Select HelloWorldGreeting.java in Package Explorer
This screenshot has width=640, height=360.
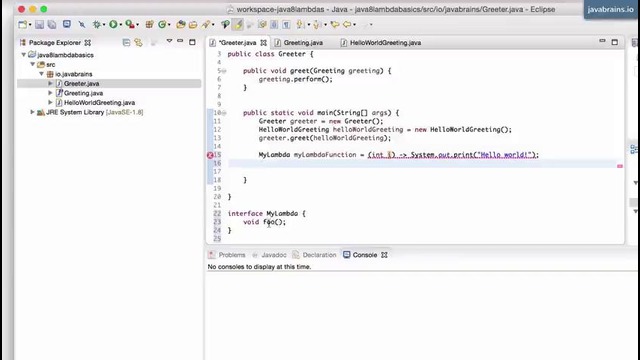[x=99, y=102]
